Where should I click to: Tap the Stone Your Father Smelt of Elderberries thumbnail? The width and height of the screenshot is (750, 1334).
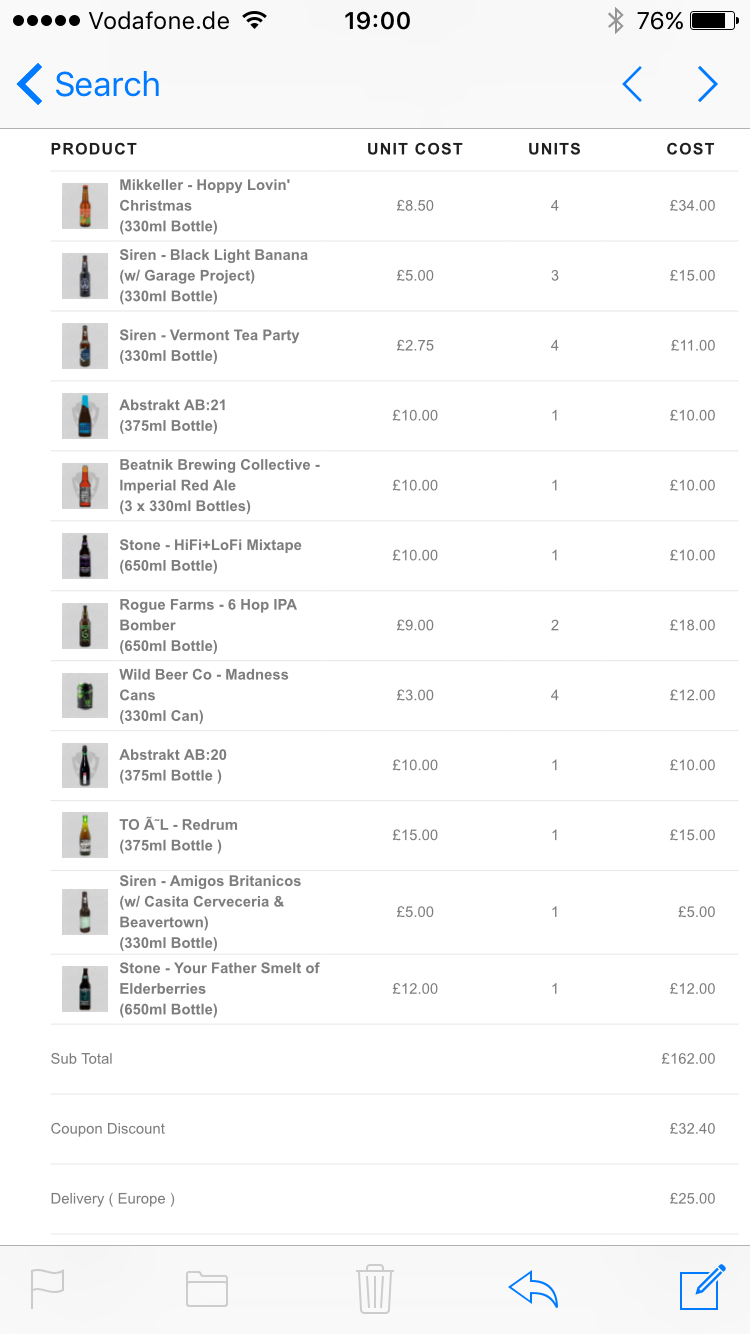[x=85, y=989]
